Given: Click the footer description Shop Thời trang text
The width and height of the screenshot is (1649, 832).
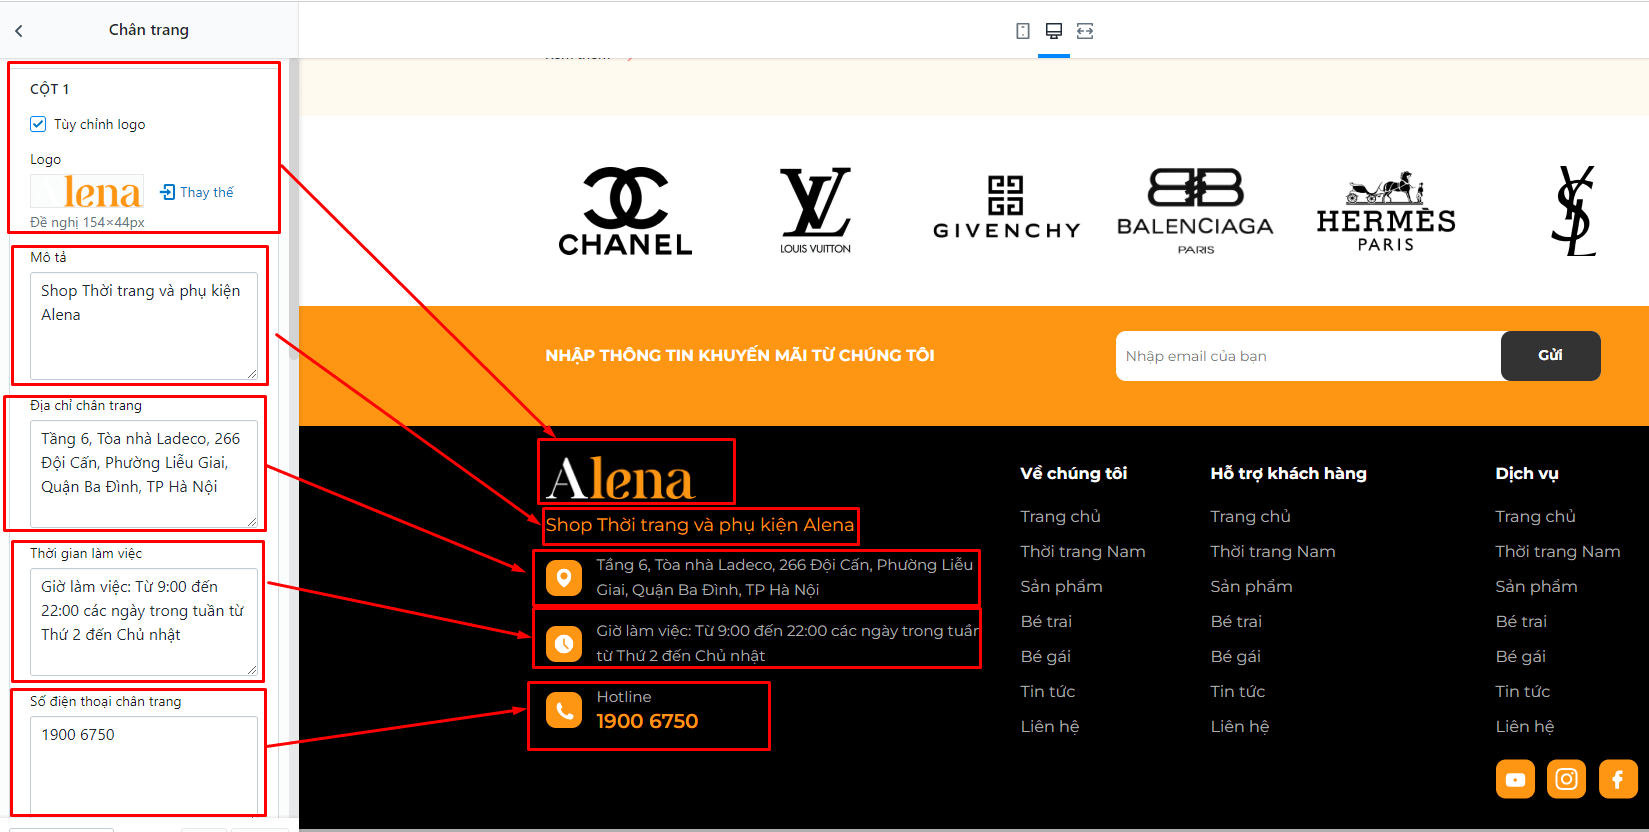Looking at the screenshot, I should click(700, 525).
